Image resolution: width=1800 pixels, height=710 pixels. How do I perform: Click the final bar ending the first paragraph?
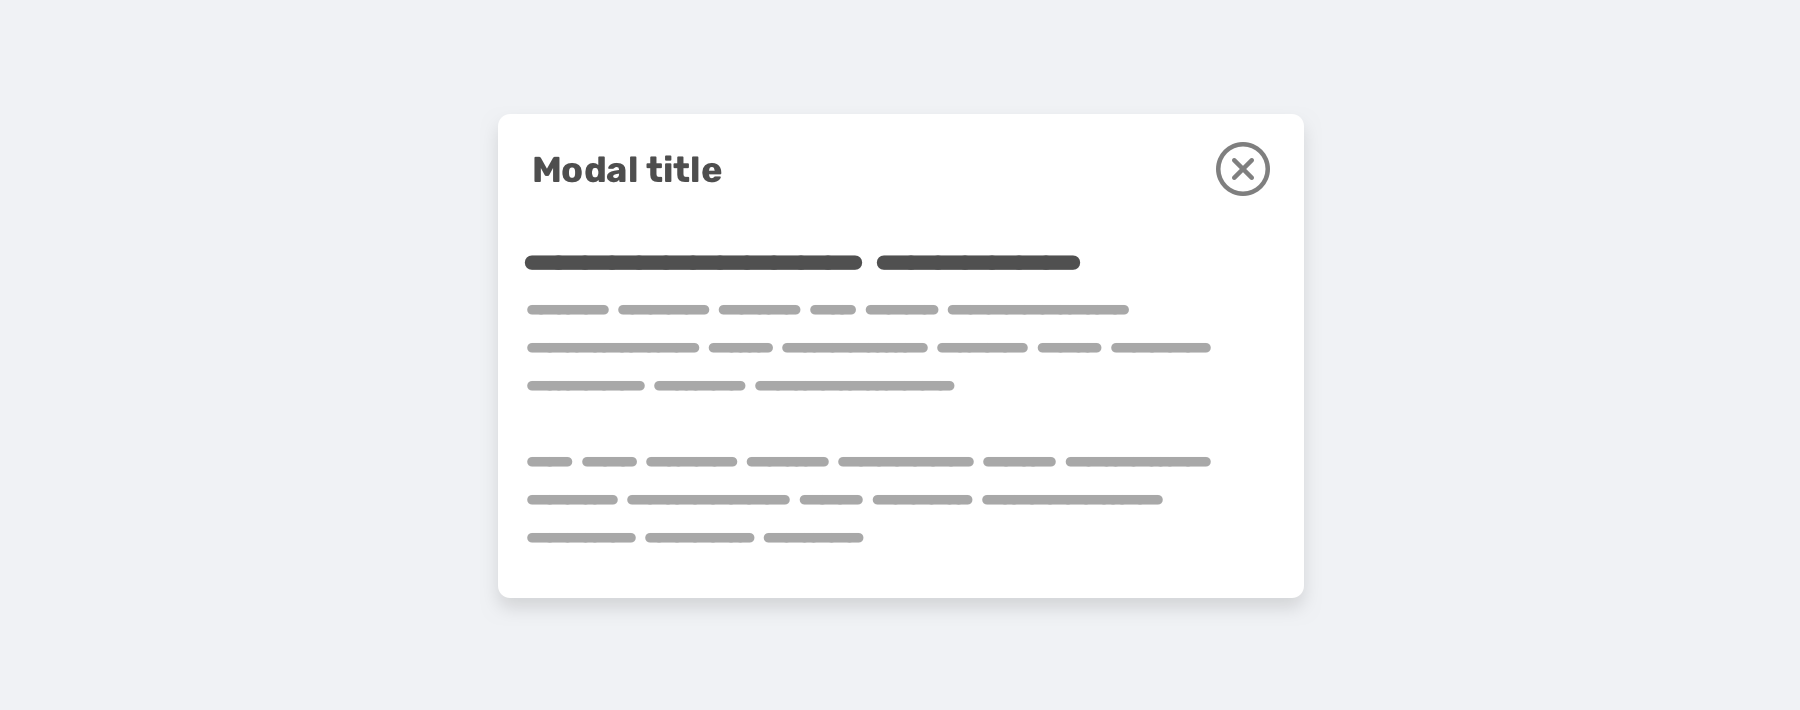854,386
